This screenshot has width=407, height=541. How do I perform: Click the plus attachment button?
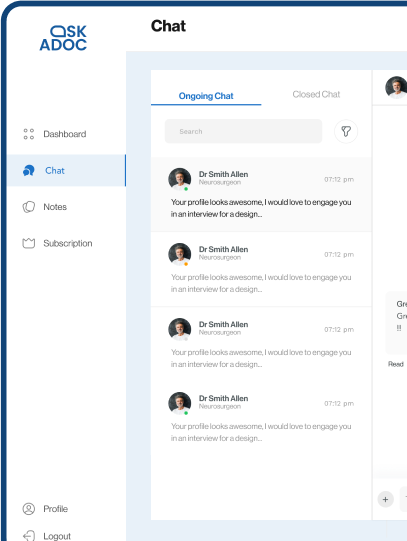coord(385,499)
